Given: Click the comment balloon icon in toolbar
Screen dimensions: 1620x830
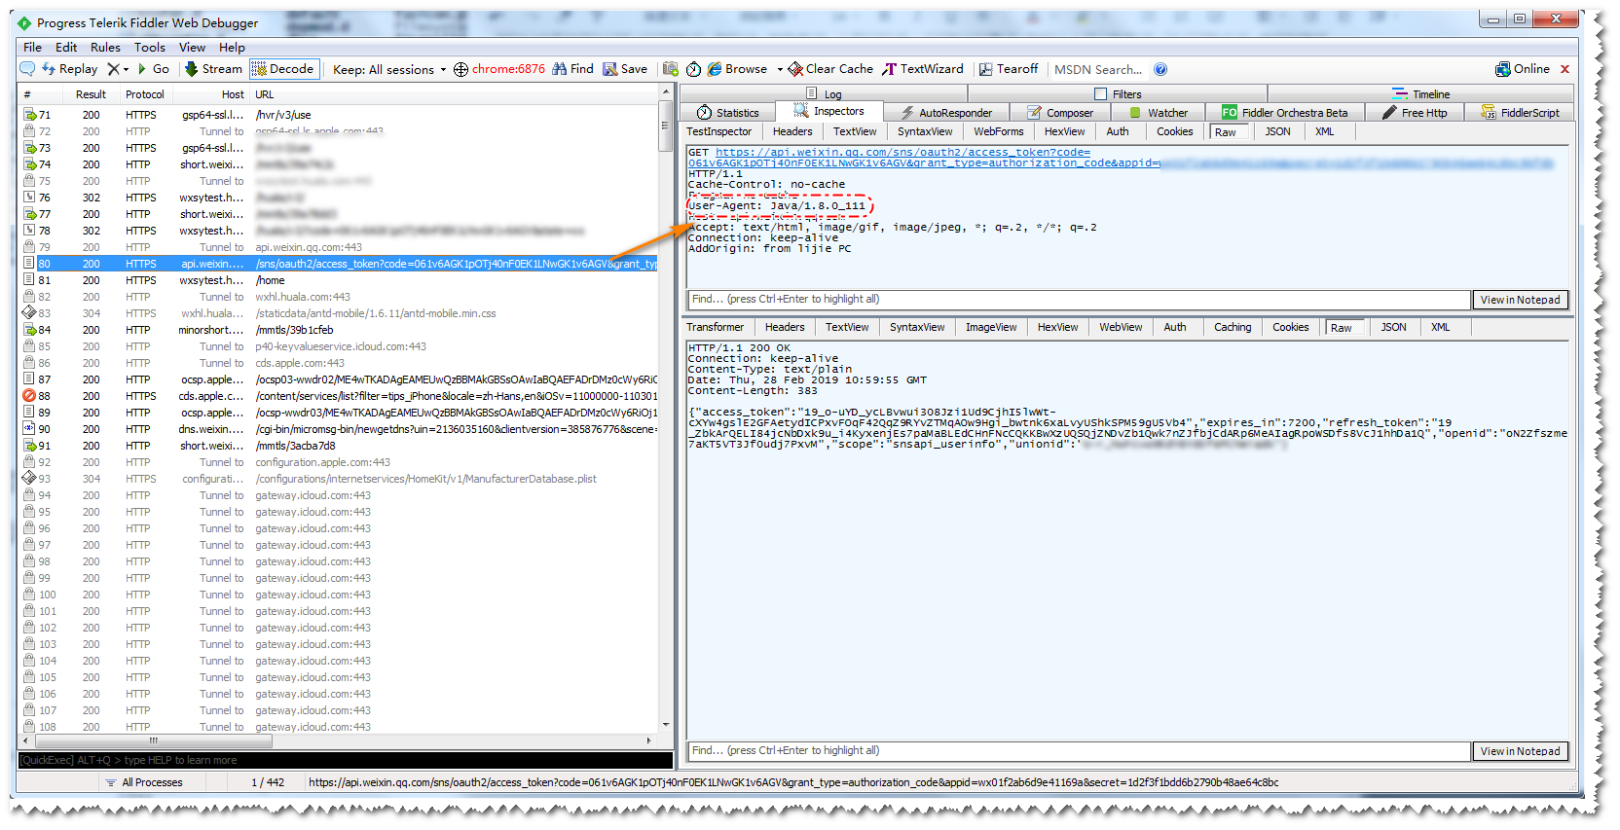Looking at the screenshot, I should 27,69.
